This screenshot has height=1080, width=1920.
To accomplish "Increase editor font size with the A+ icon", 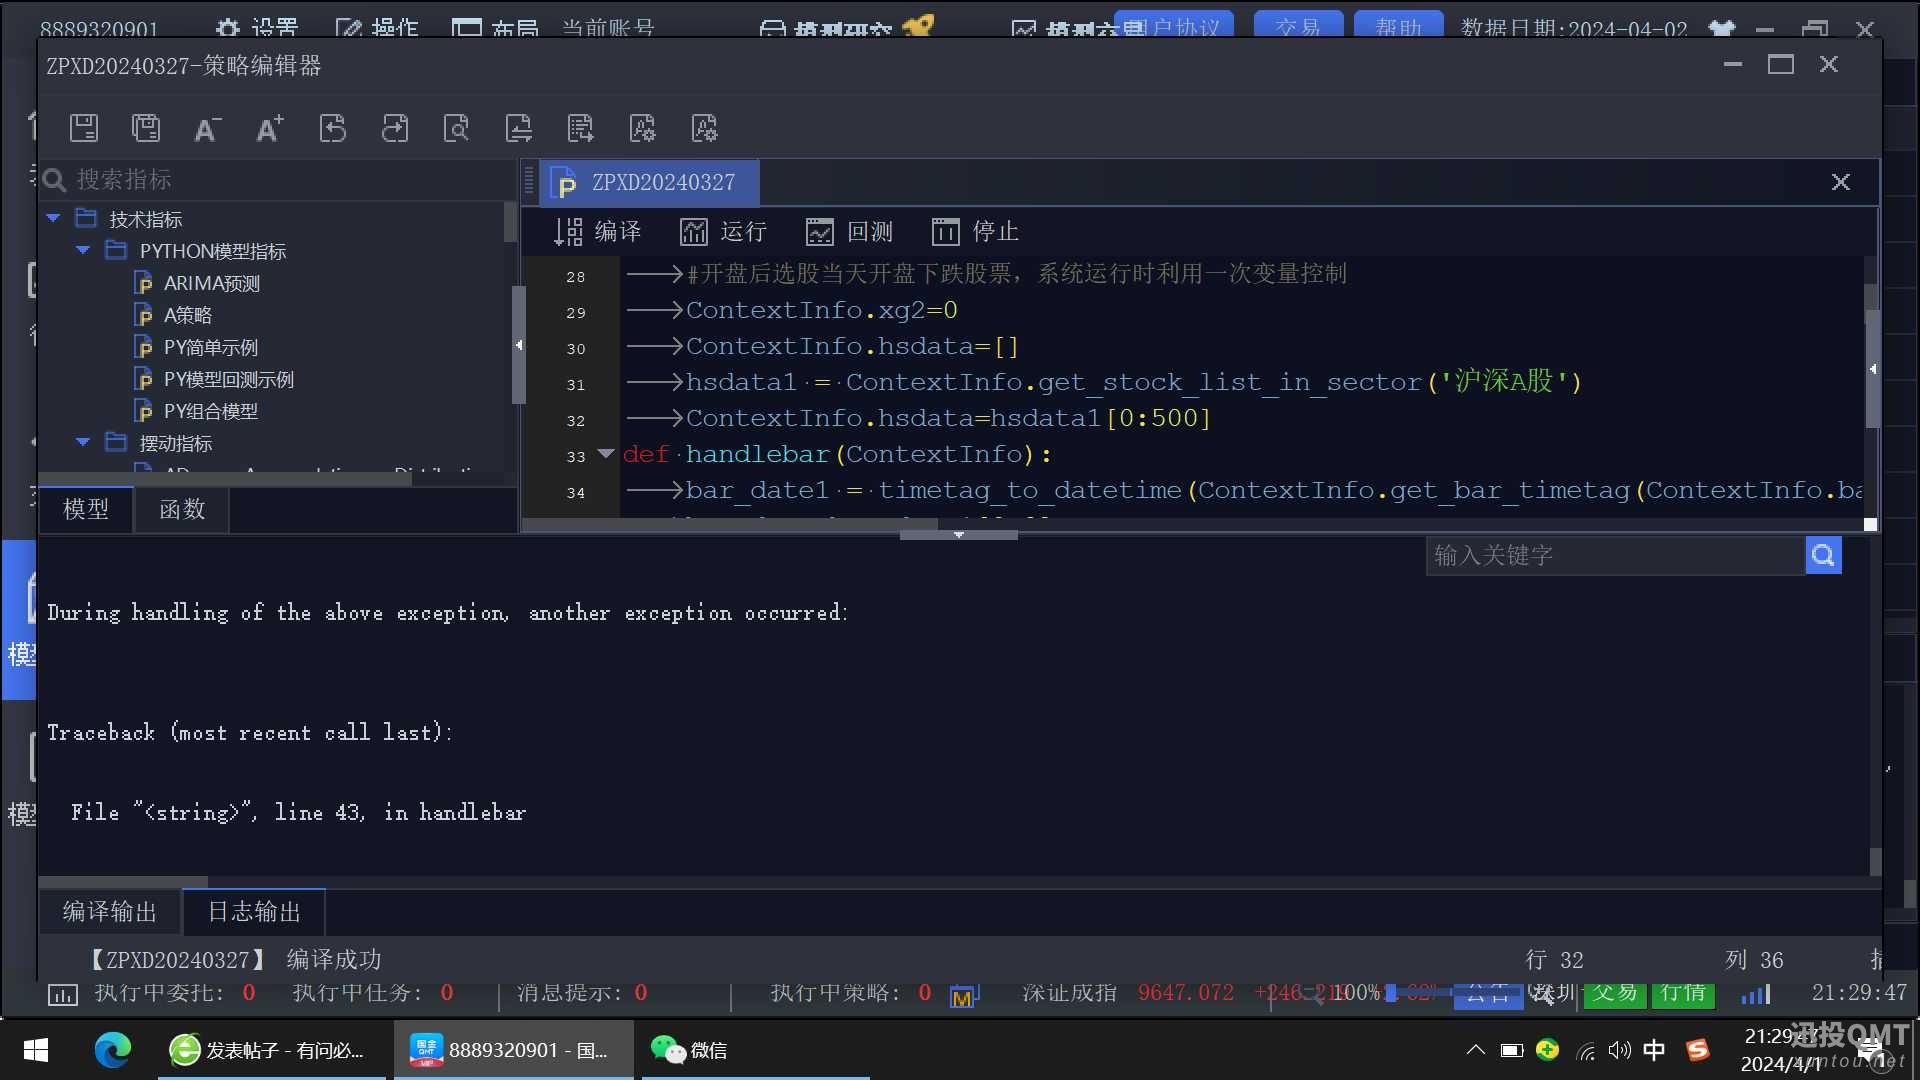I will (x=270, y=128).
